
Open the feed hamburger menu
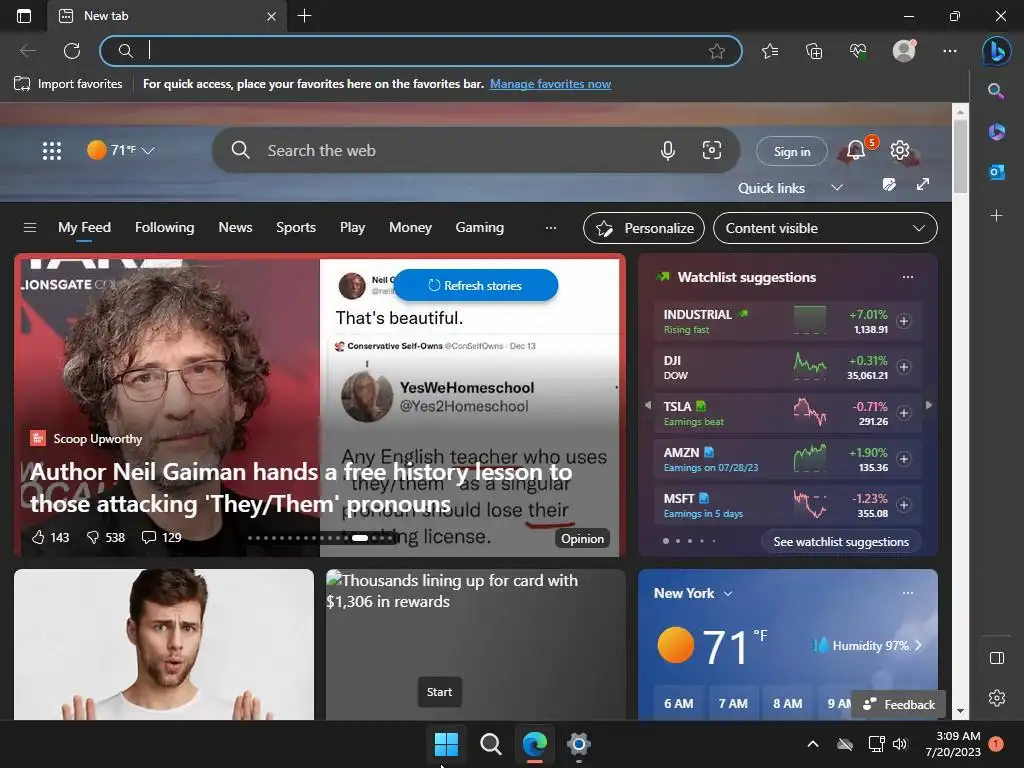29,227
